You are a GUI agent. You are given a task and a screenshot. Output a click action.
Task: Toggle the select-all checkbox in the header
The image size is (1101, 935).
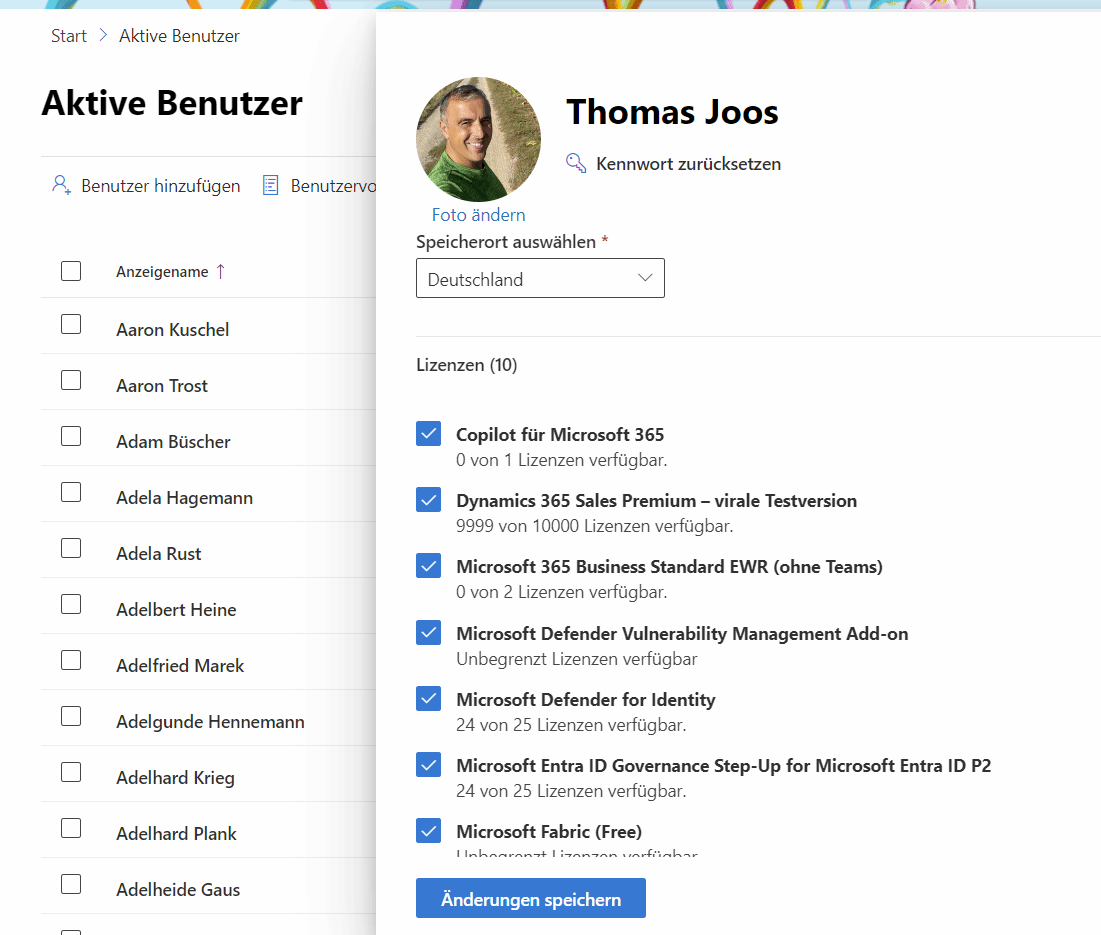71,270
